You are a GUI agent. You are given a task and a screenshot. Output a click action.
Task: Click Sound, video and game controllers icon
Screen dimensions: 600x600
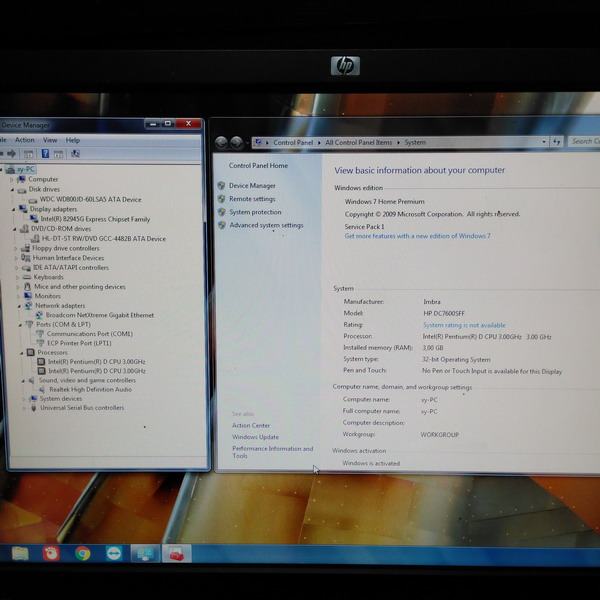(32, 380)
